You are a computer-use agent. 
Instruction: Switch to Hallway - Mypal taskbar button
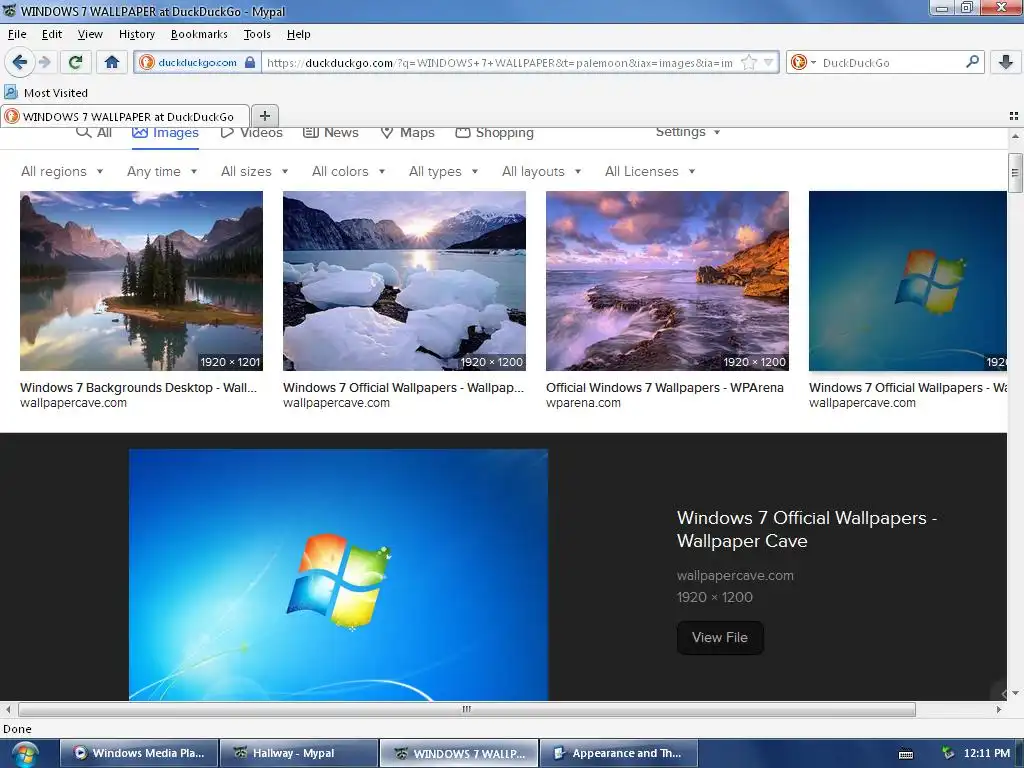click(298, 753)
